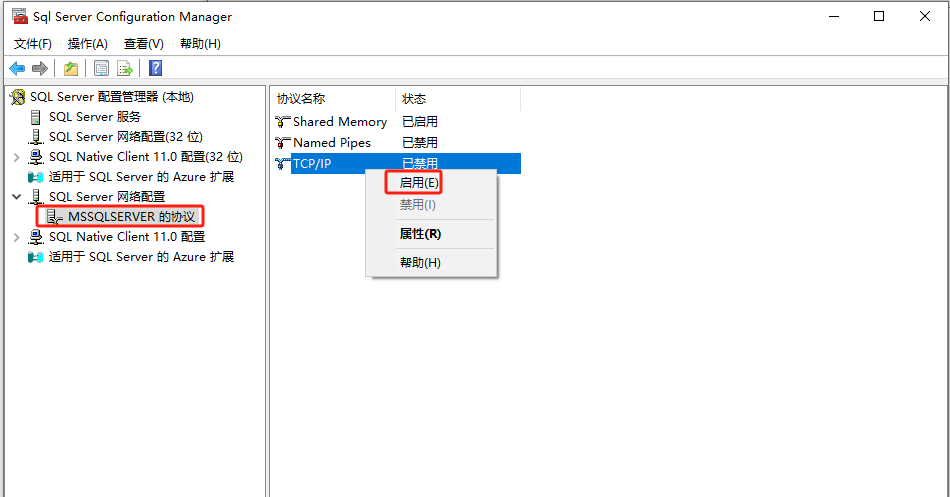Click the SQL Server 网络配置(32 位) icon
950x497 pixels.
[x=36, y=137]
